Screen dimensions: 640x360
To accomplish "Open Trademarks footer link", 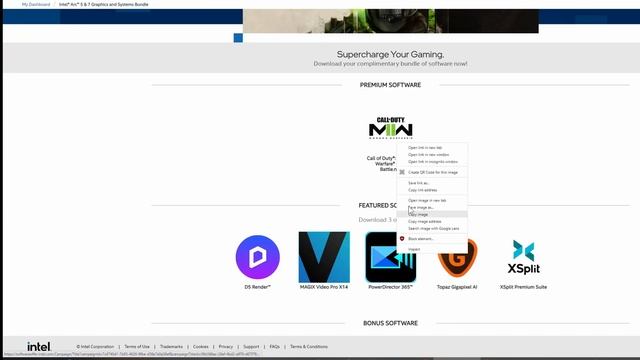I will click(171, 347).
